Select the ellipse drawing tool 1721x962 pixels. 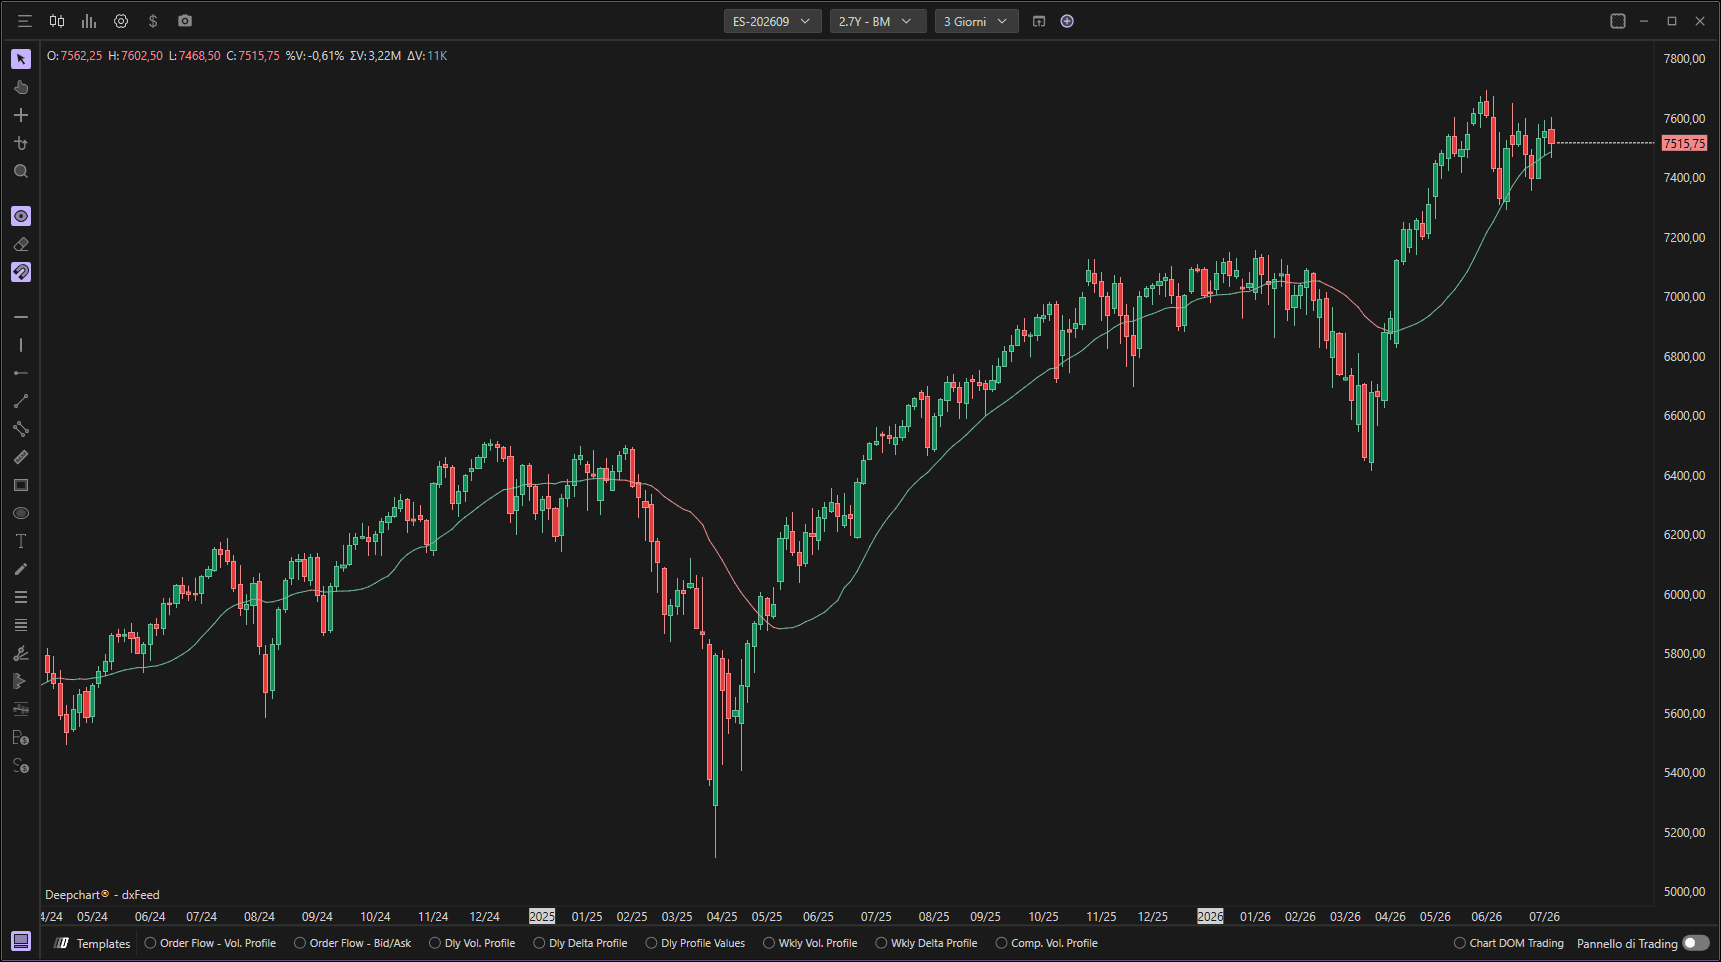(21, 513)
